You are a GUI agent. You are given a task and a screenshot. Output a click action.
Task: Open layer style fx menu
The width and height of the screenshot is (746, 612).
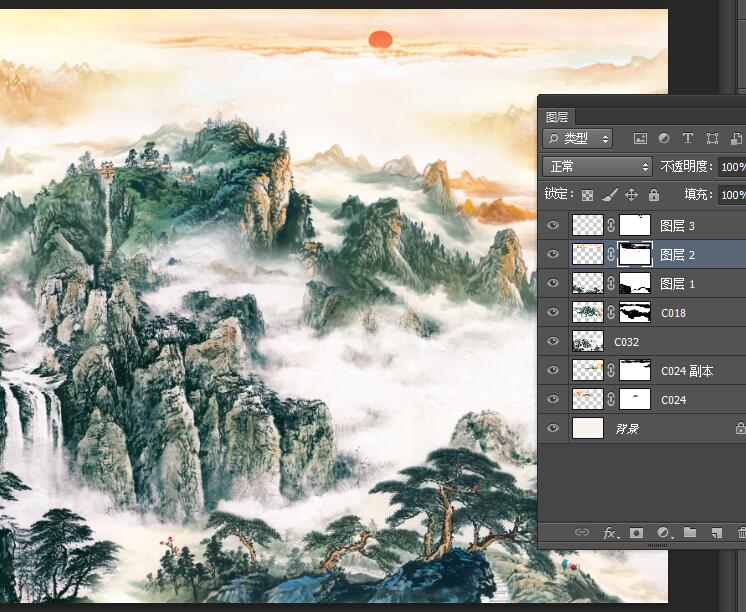click(610, 533)
